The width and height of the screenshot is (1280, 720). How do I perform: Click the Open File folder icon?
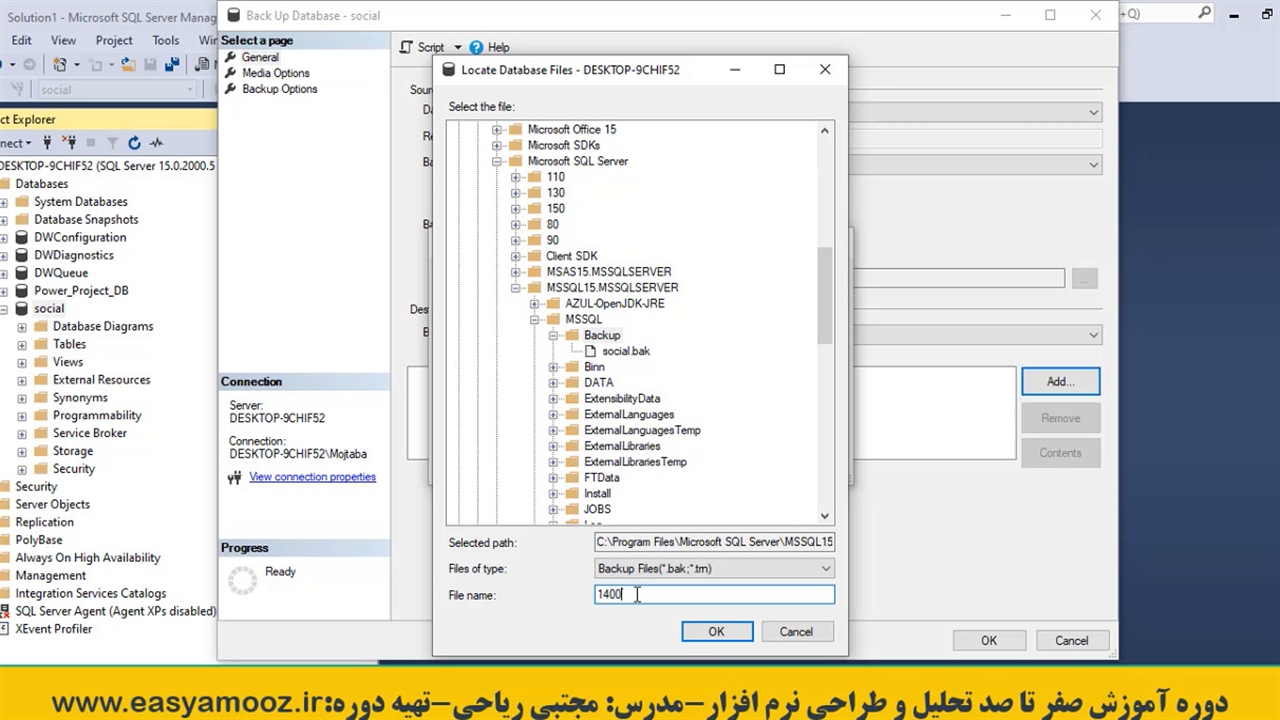(128, 65)
